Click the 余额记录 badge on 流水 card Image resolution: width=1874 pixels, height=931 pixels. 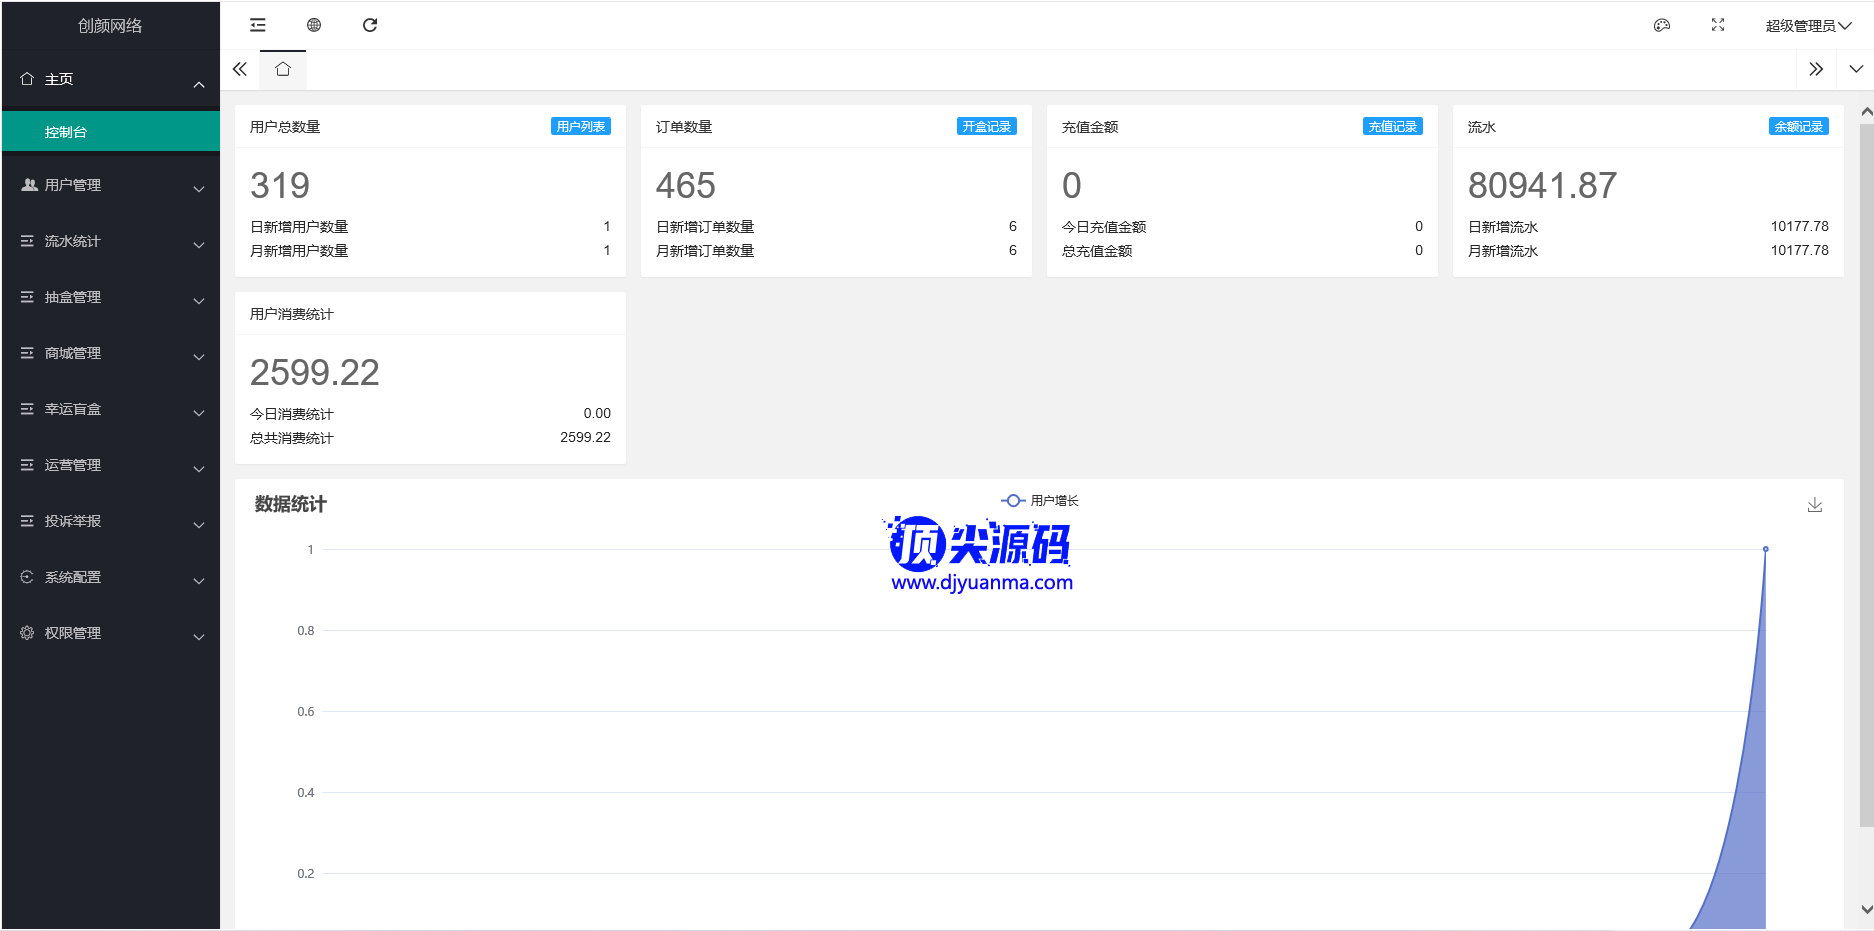tap(1799, 127)
